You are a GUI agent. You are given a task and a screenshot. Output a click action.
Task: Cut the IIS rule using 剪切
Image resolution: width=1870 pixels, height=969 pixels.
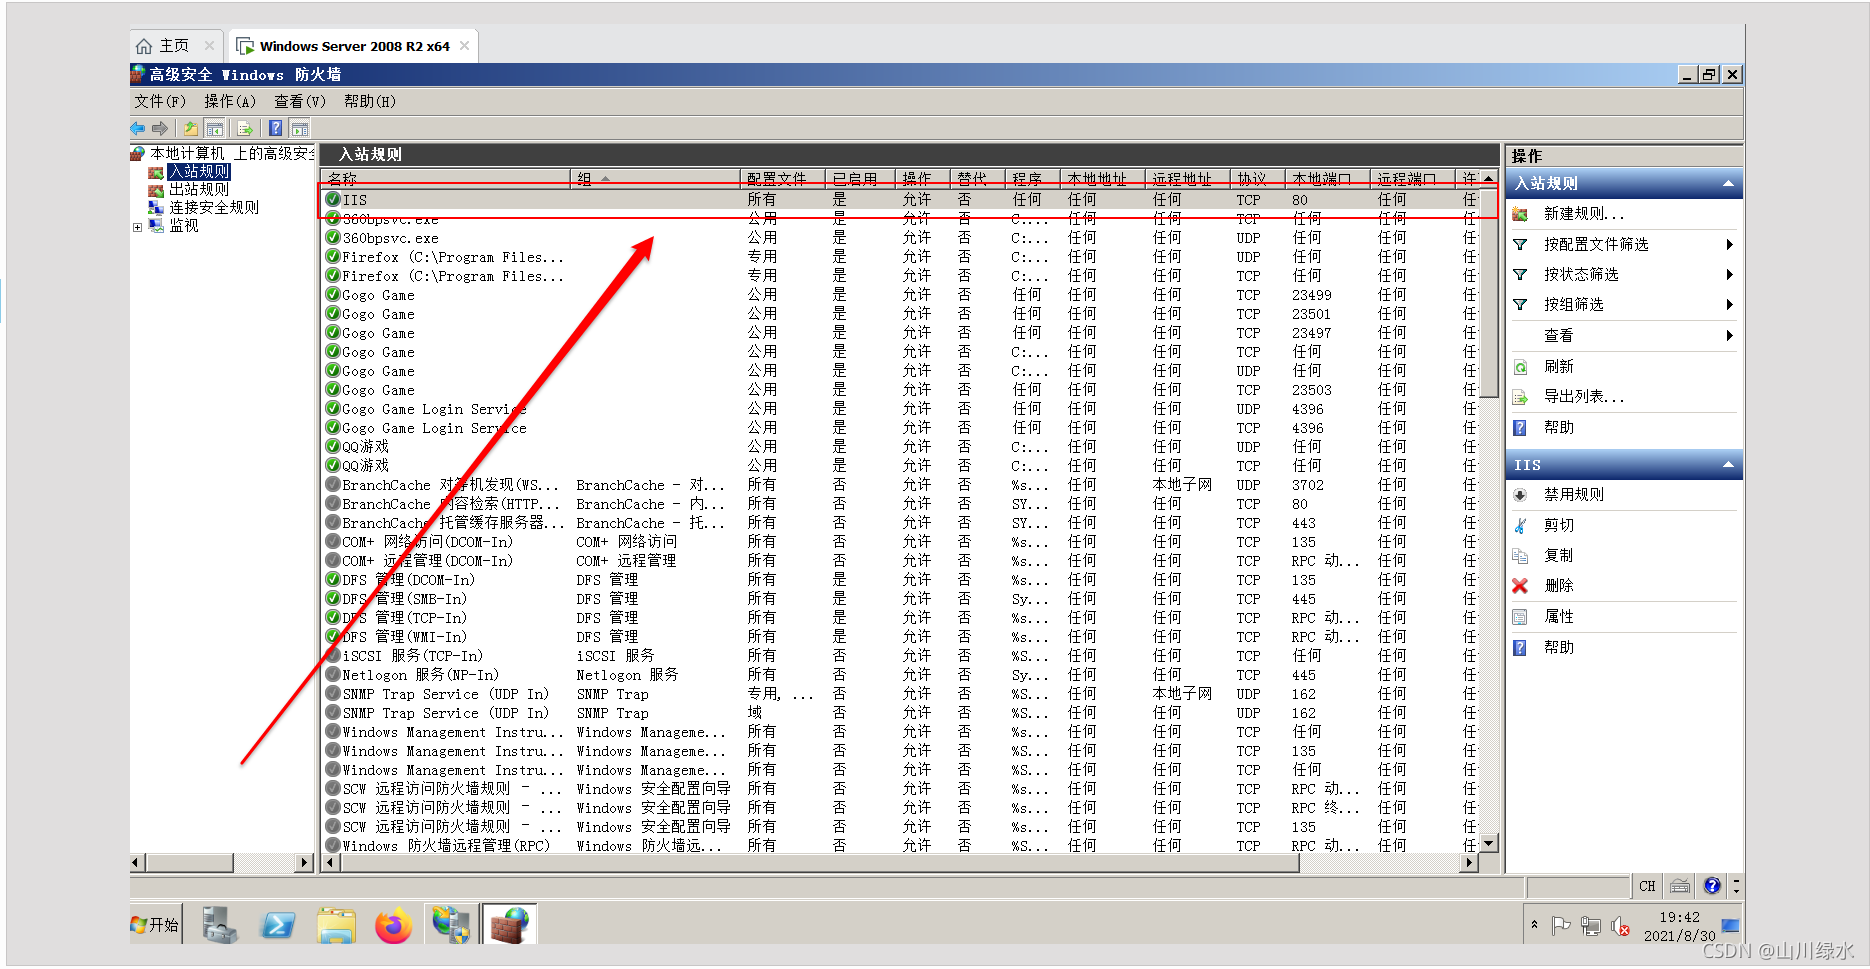click(x=1557, y=525)
